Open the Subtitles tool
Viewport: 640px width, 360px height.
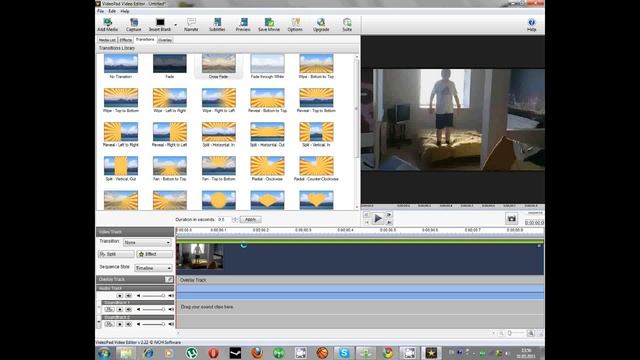pyautogui.click(x=217, y=24)
